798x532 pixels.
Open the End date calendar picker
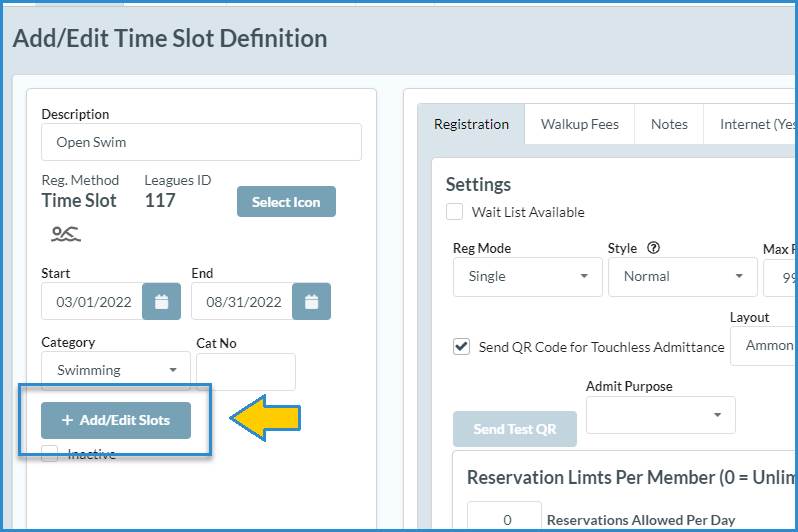tap(311, 301)
